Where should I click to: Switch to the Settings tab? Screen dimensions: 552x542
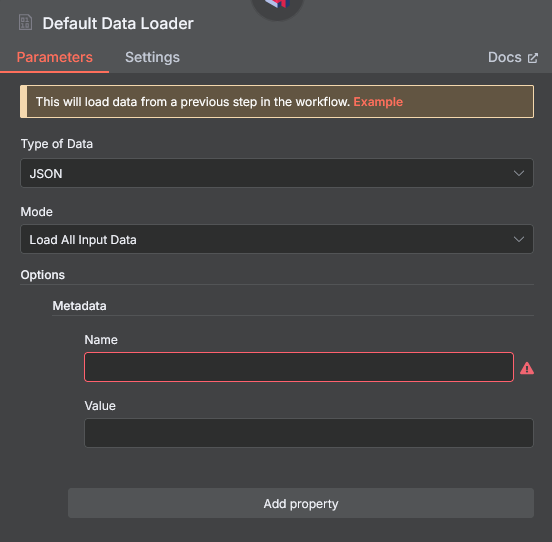pos(152,57)
